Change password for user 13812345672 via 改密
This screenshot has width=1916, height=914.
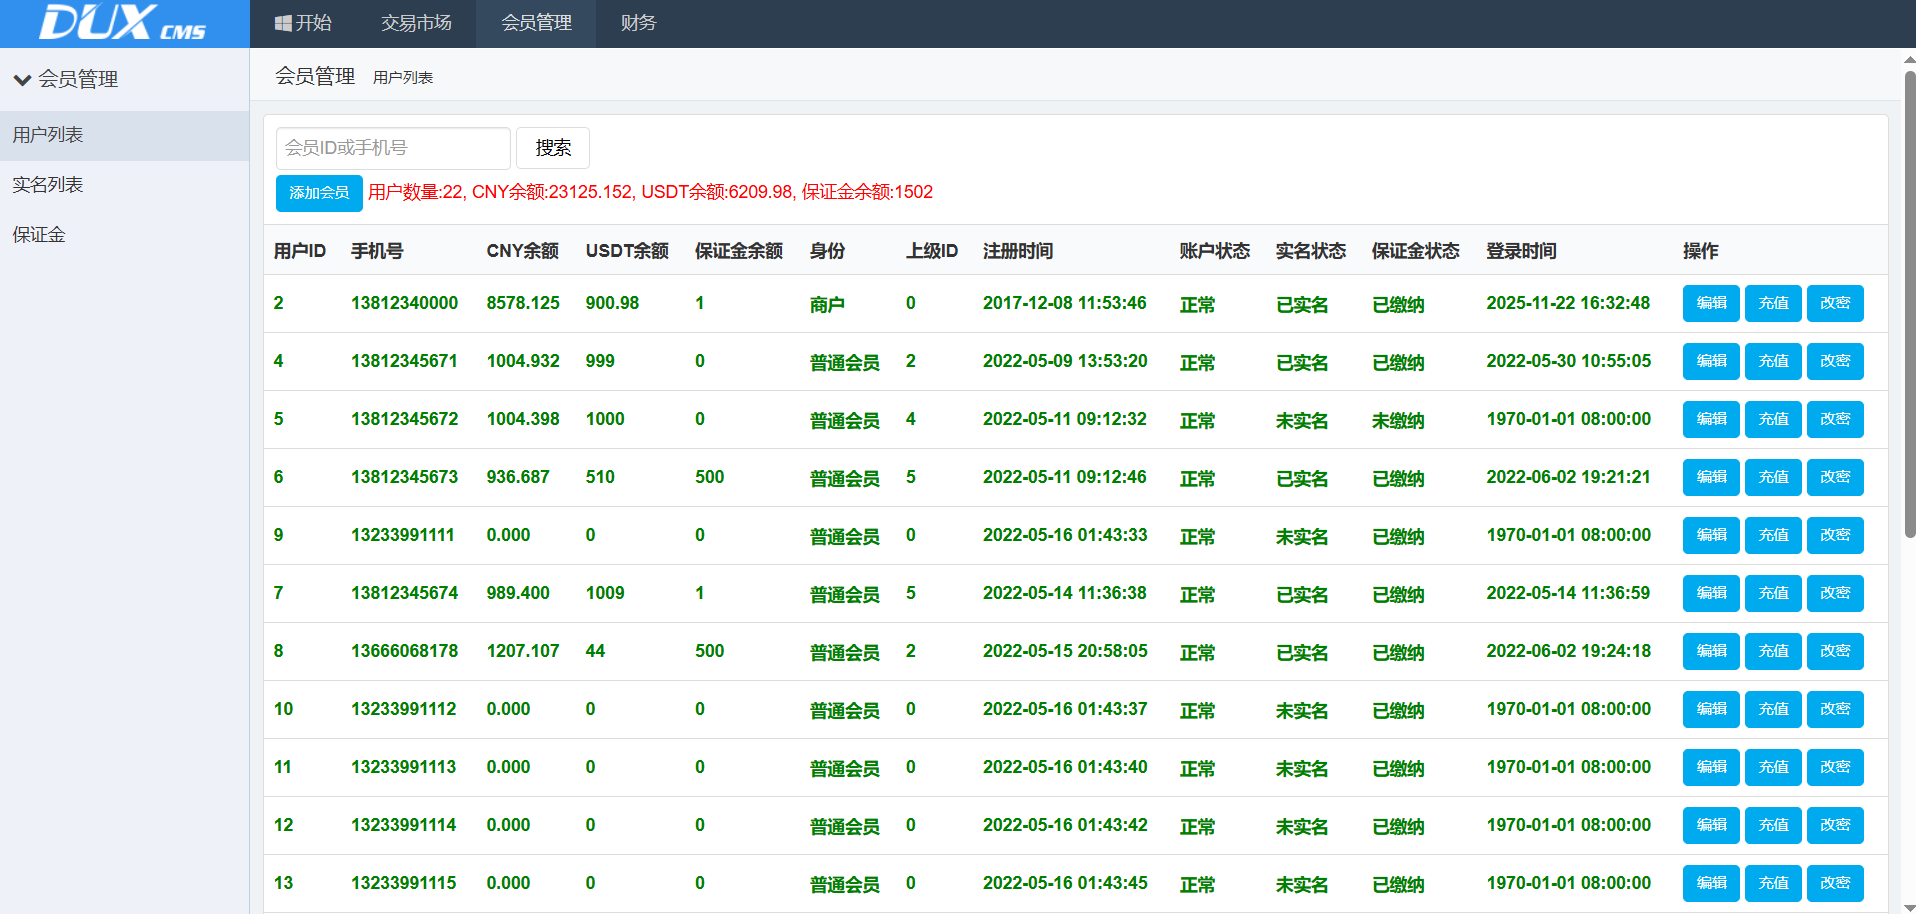coord(1835,419)
